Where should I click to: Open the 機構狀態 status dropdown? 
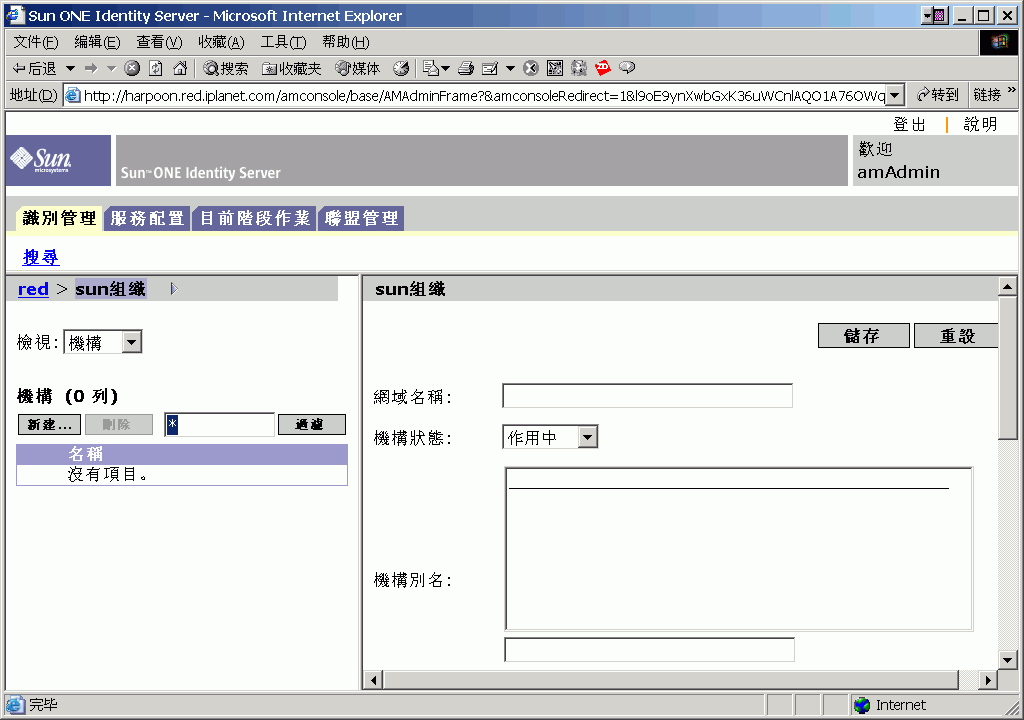tap(550, 437)
